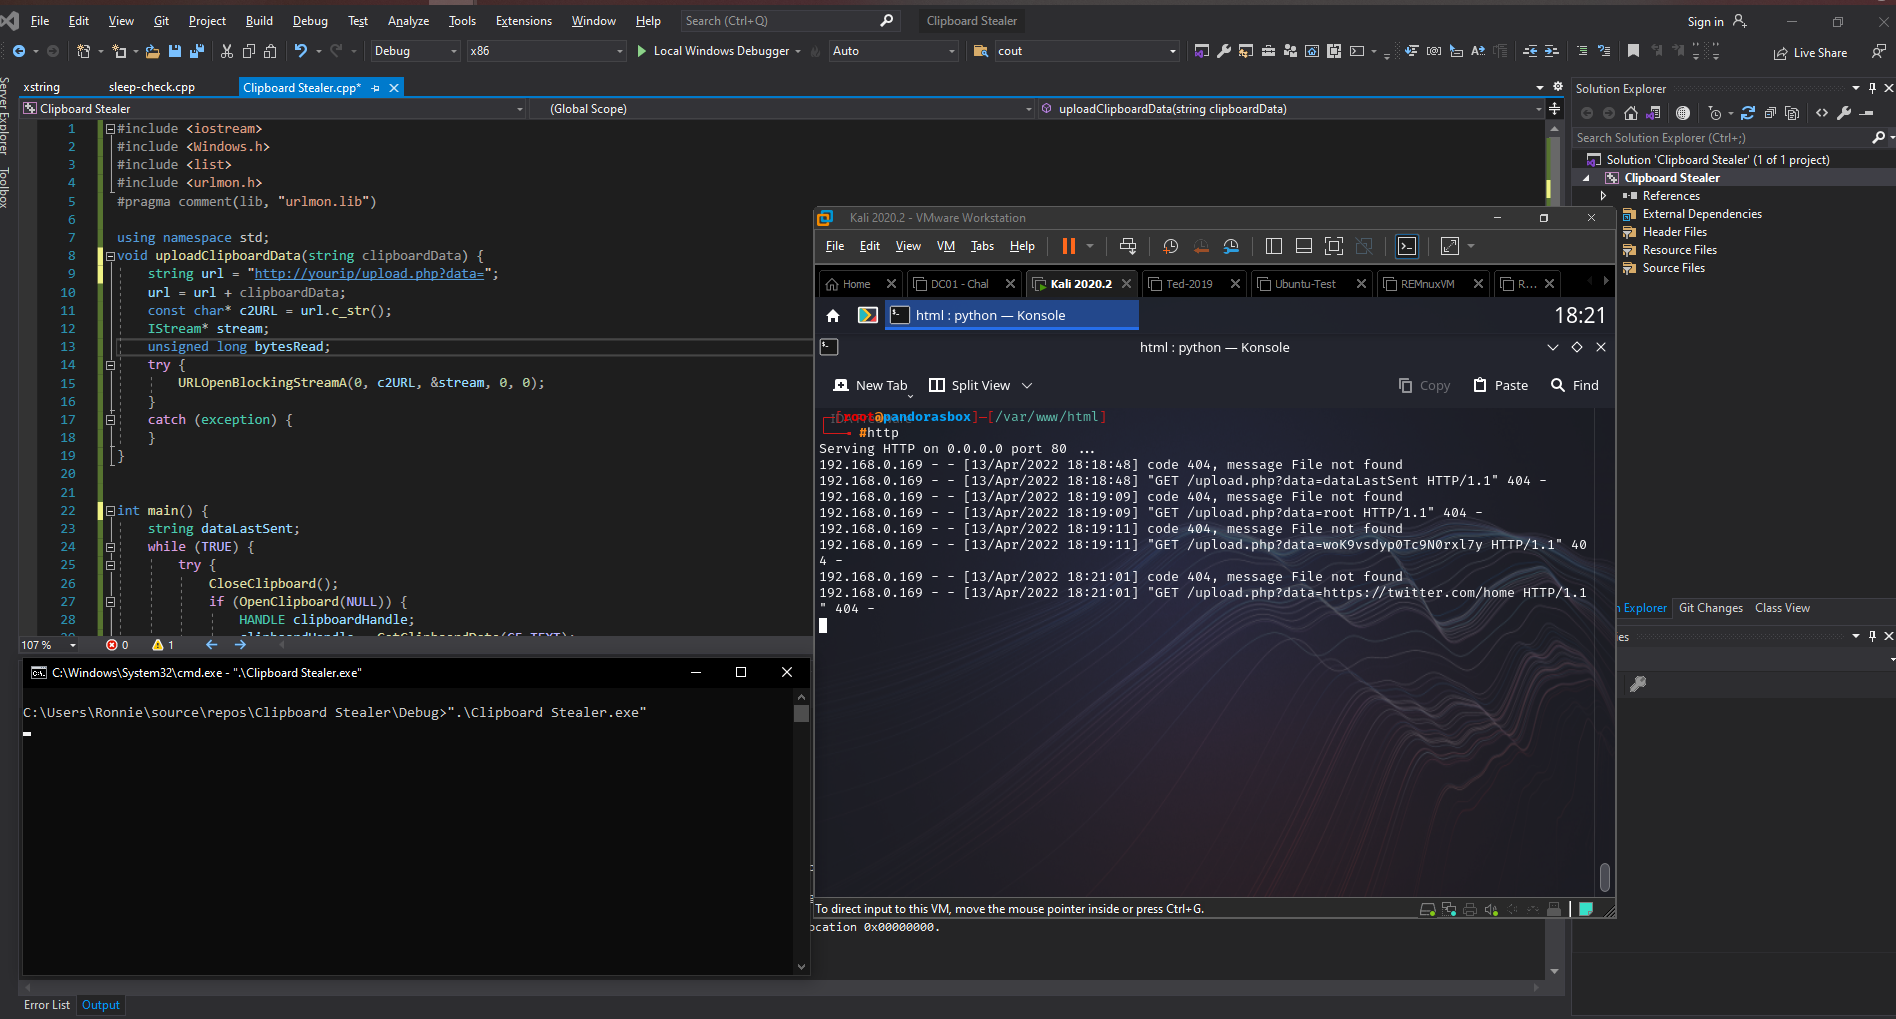This screenshot has height=1019, width=1896.
Task: Click the Open File folder icon
Action: click(152, 51)
